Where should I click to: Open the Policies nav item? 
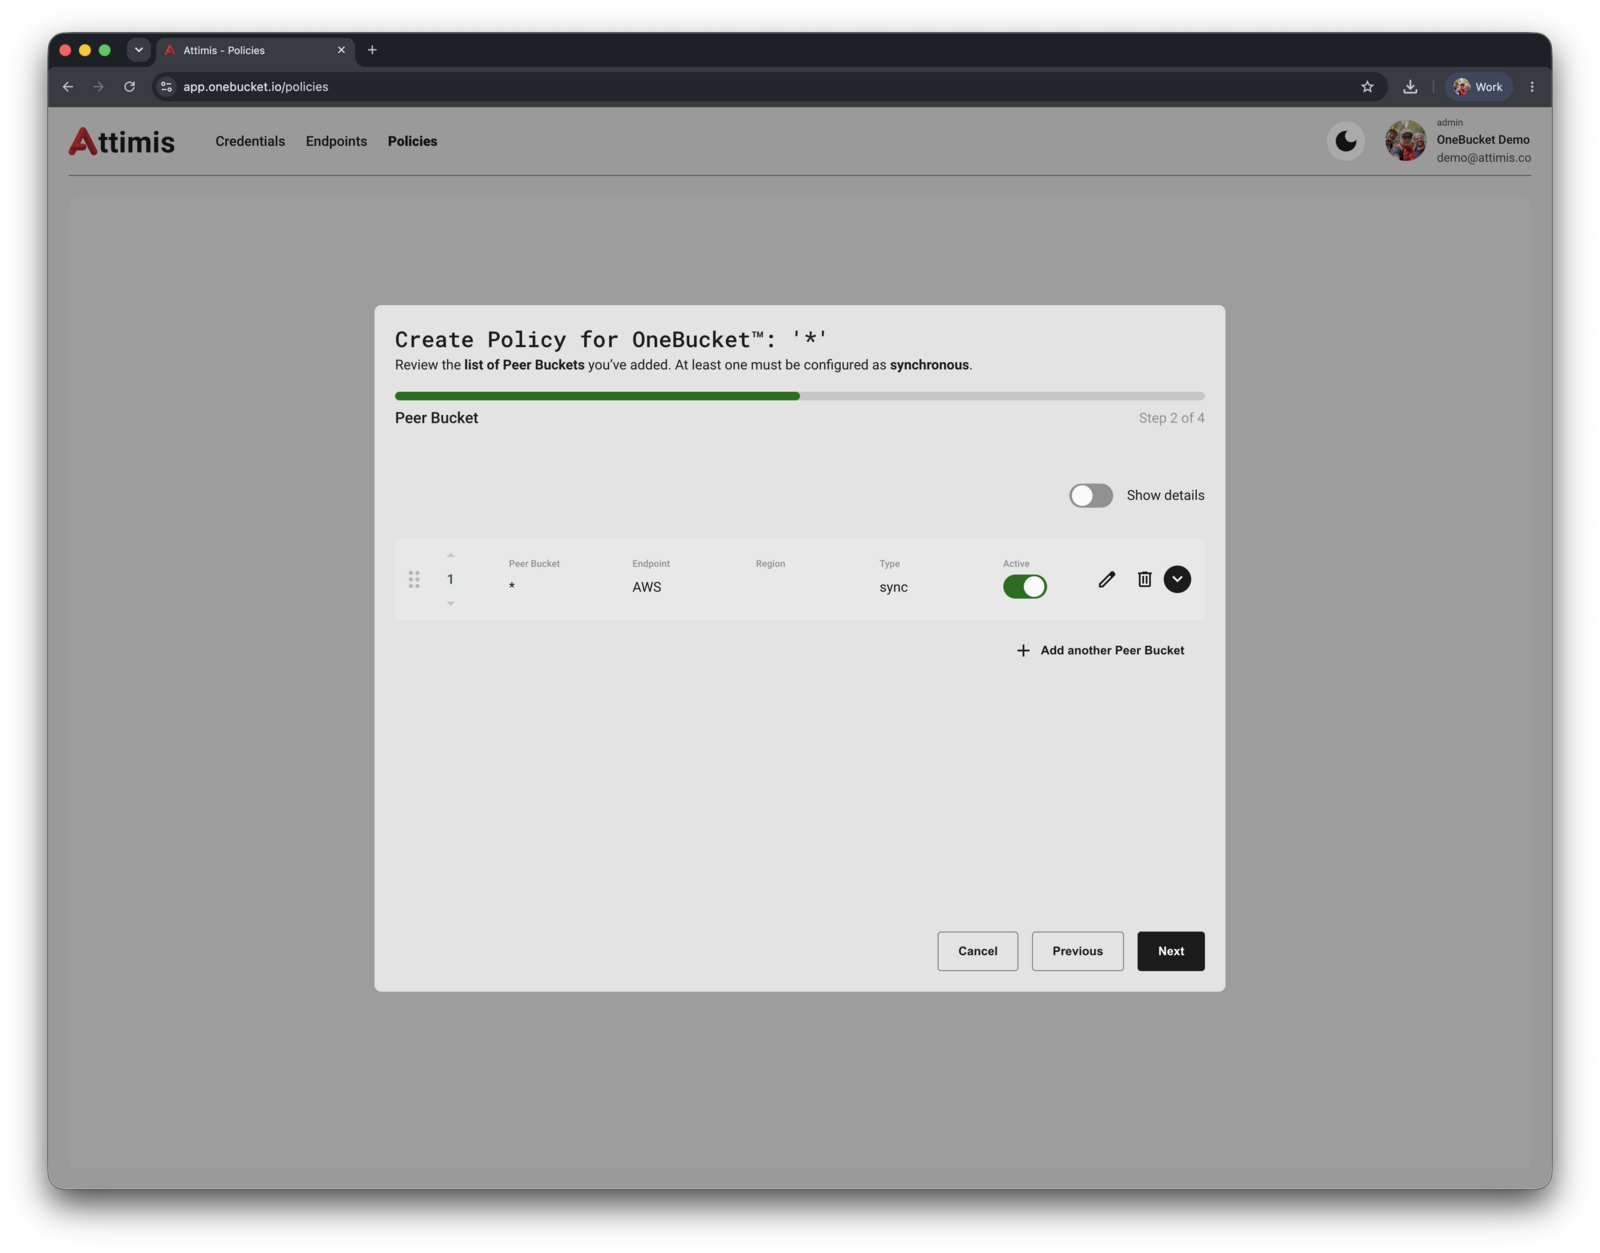tap(412, 141)
